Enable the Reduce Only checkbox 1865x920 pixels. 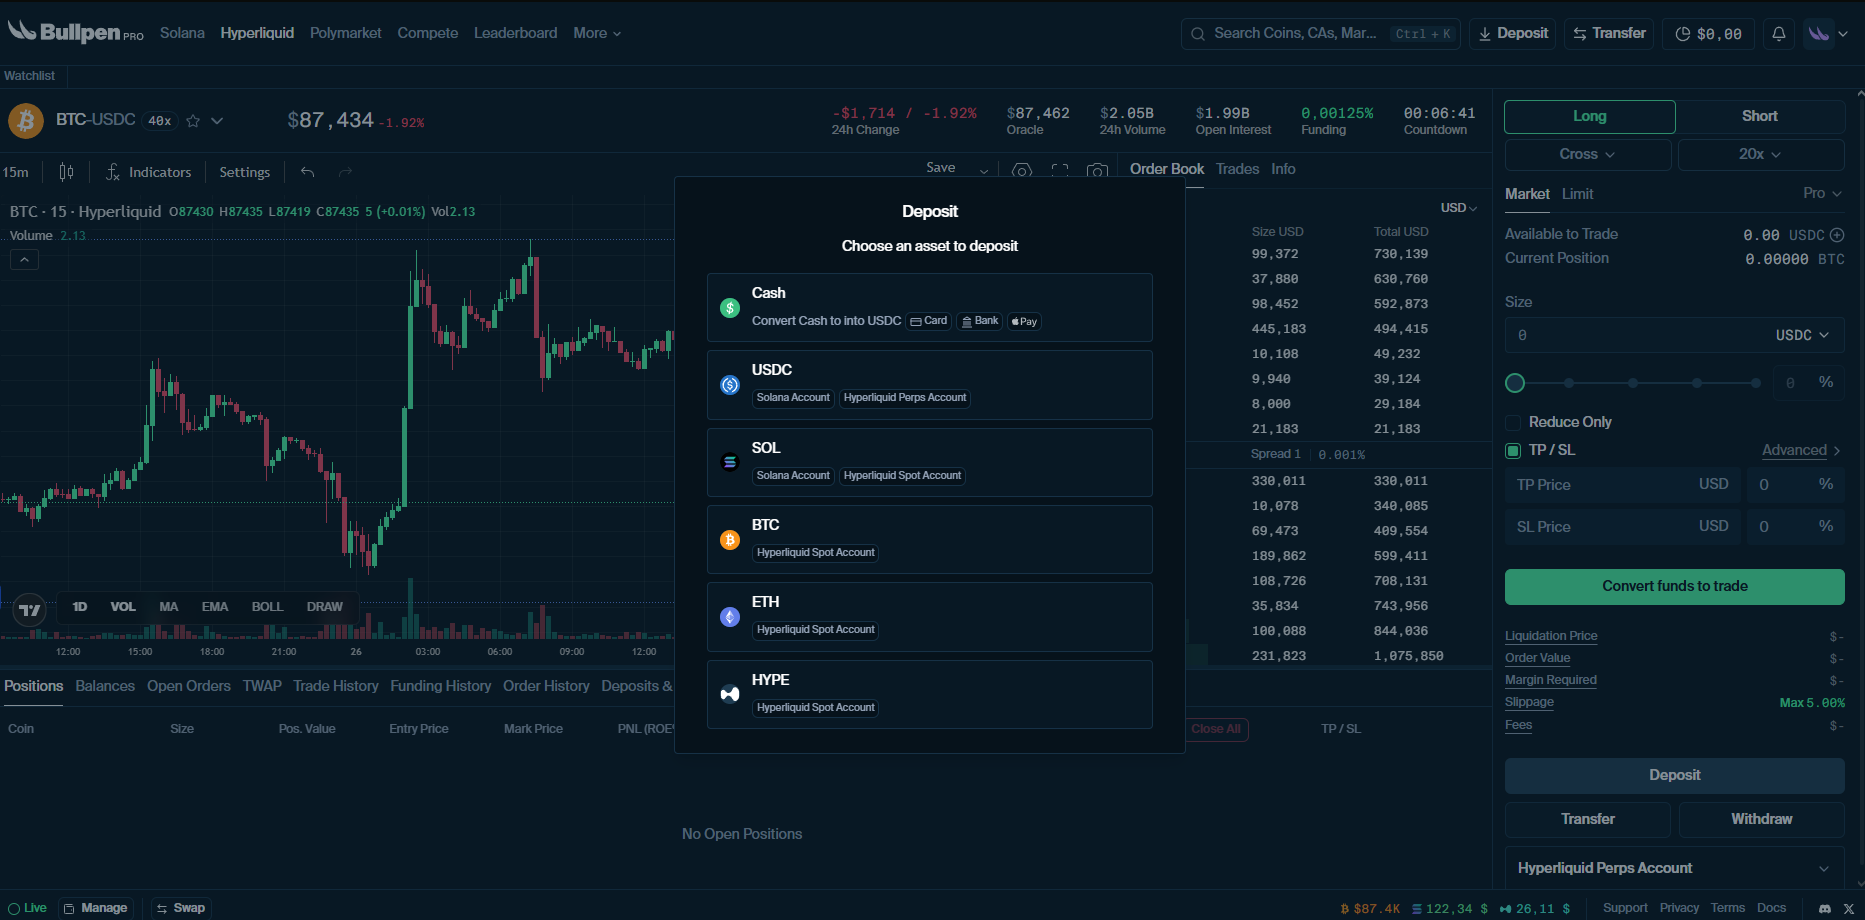[1514, 422]
